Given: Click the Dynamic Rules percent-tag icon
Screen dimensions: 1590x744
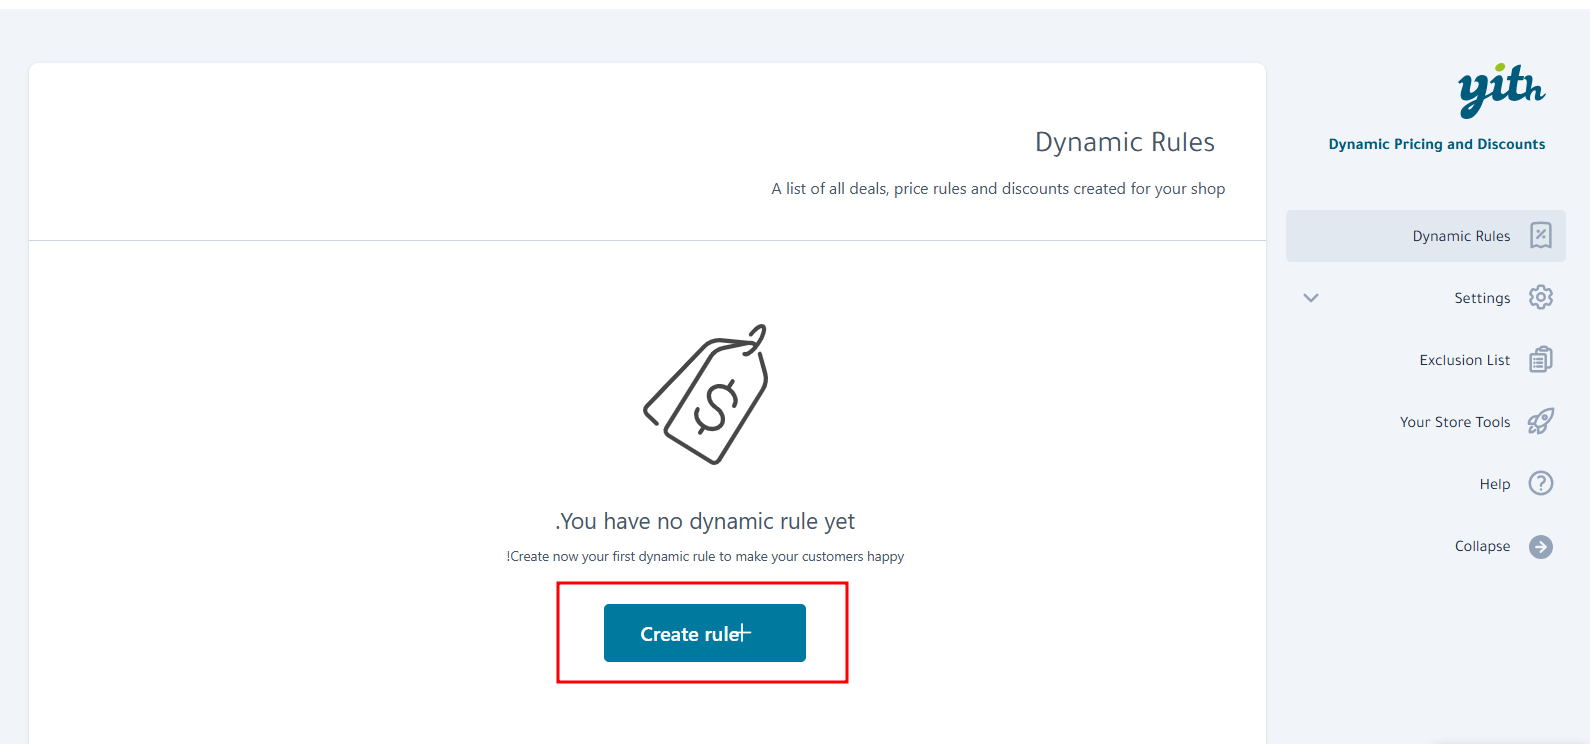Looking at the screenshot, I should coord(1541,236).
